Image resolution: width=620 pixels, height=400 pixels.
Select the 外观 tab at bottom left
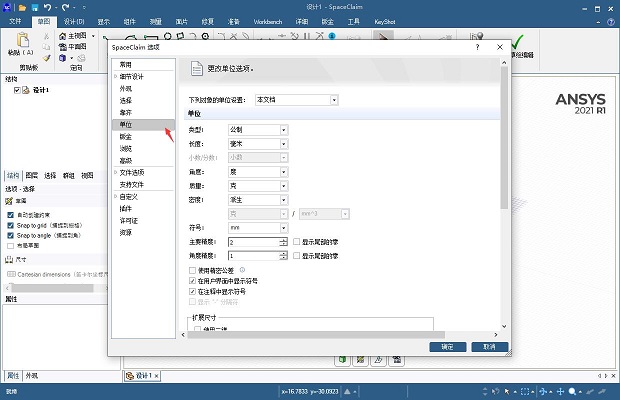pyautogui.click(x=32, y=375)
